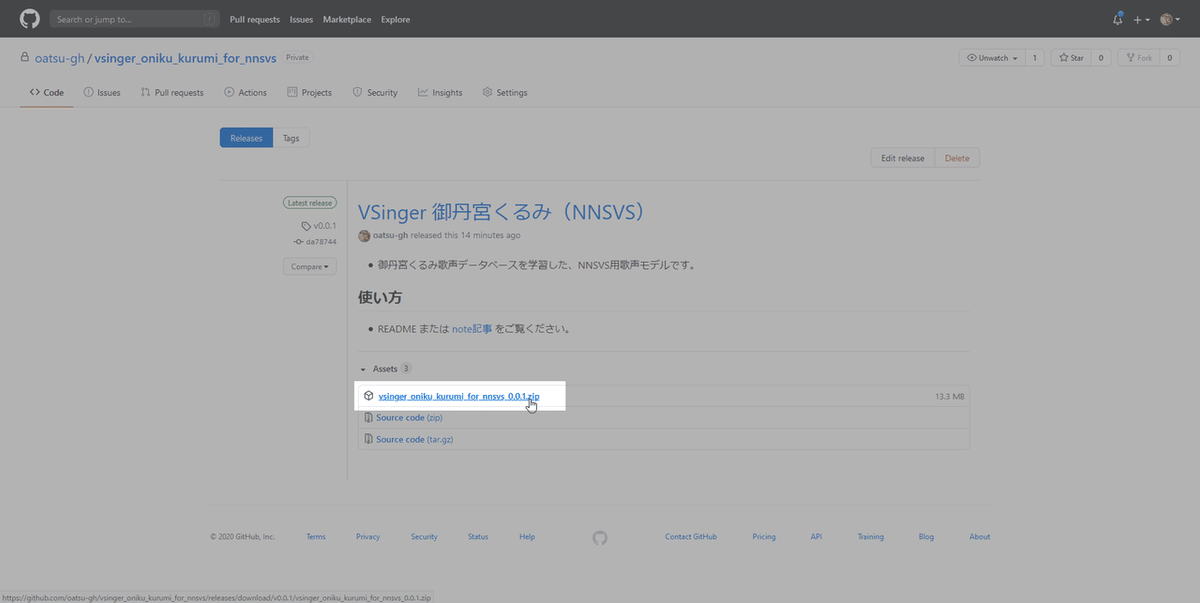Open footer About link
1200x603 pixels.
[980, 537]
